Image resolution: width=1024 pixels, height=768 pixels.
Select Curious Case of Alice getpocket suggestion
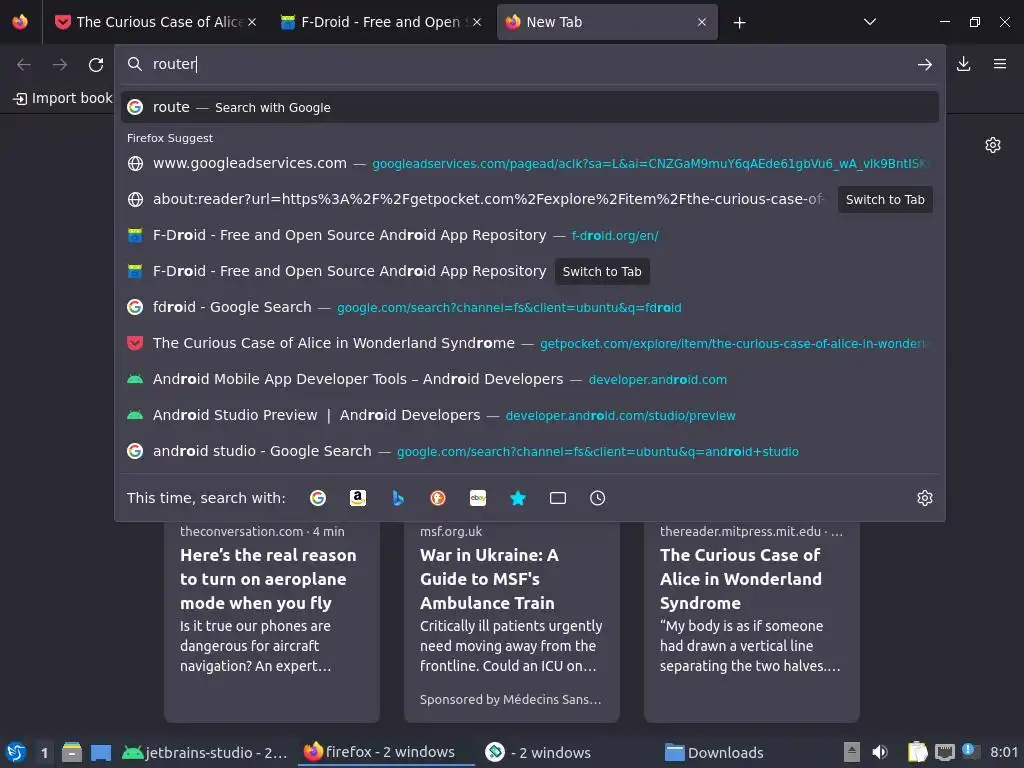tap(530, 343)
